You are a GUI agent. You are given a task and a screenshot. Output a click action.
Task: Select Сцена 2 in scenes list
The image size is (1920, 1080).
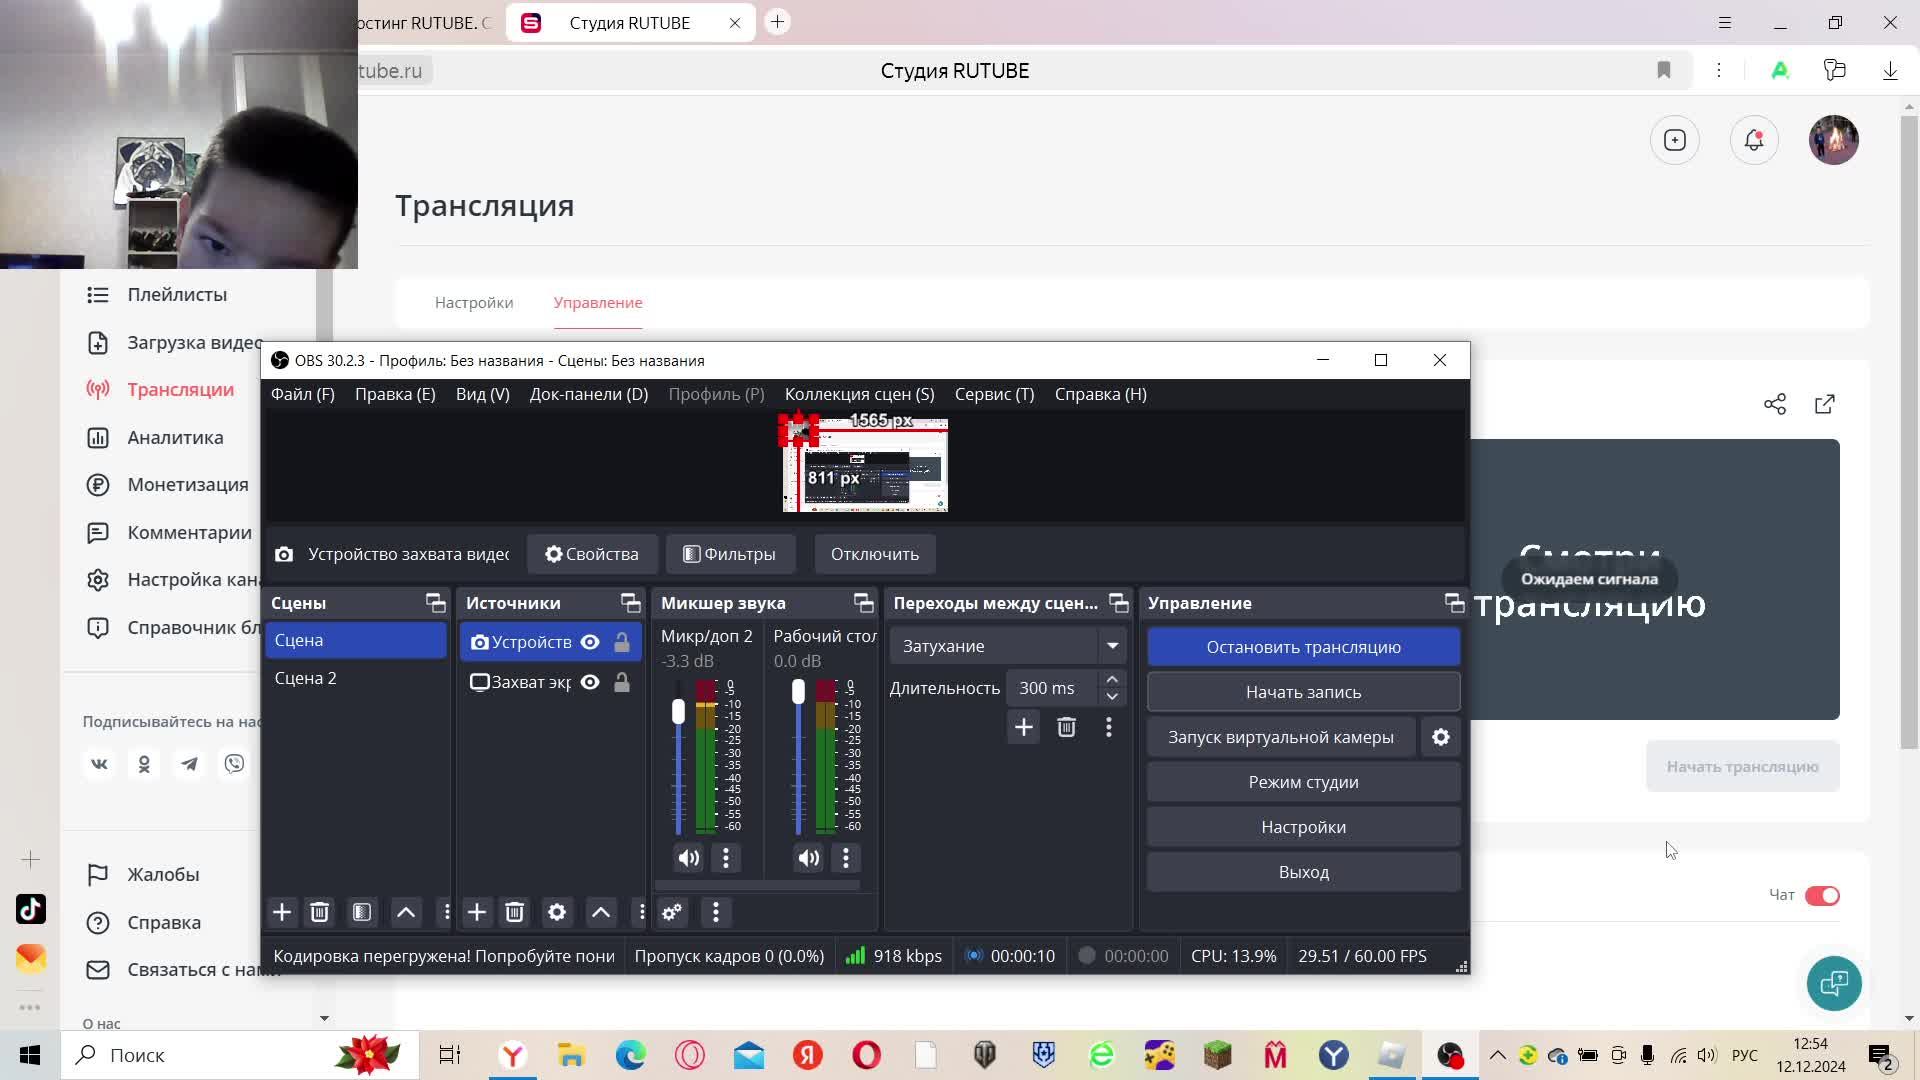(356, 678)
